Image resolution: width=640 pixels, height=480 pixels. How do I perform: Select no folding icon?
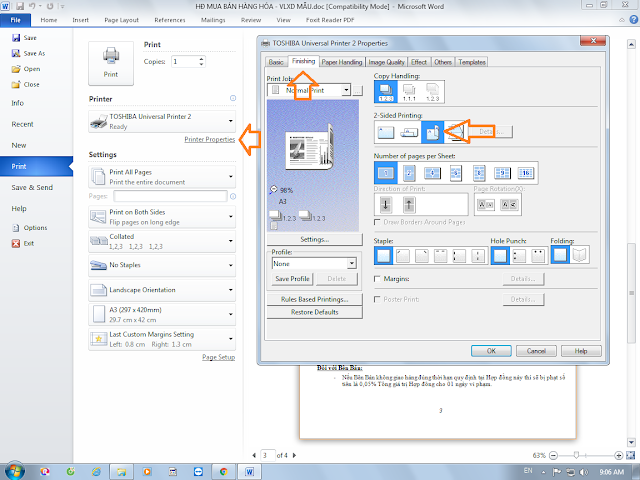point(560,255)
